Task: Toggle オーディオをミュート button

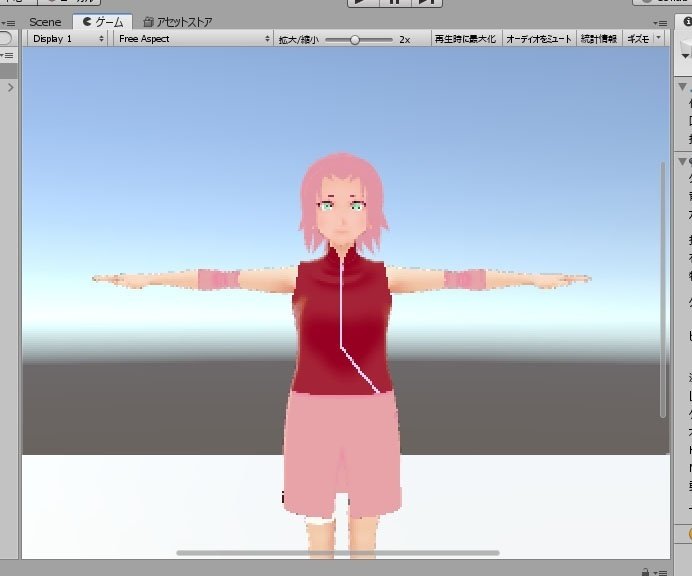Action: click(539, 39)
